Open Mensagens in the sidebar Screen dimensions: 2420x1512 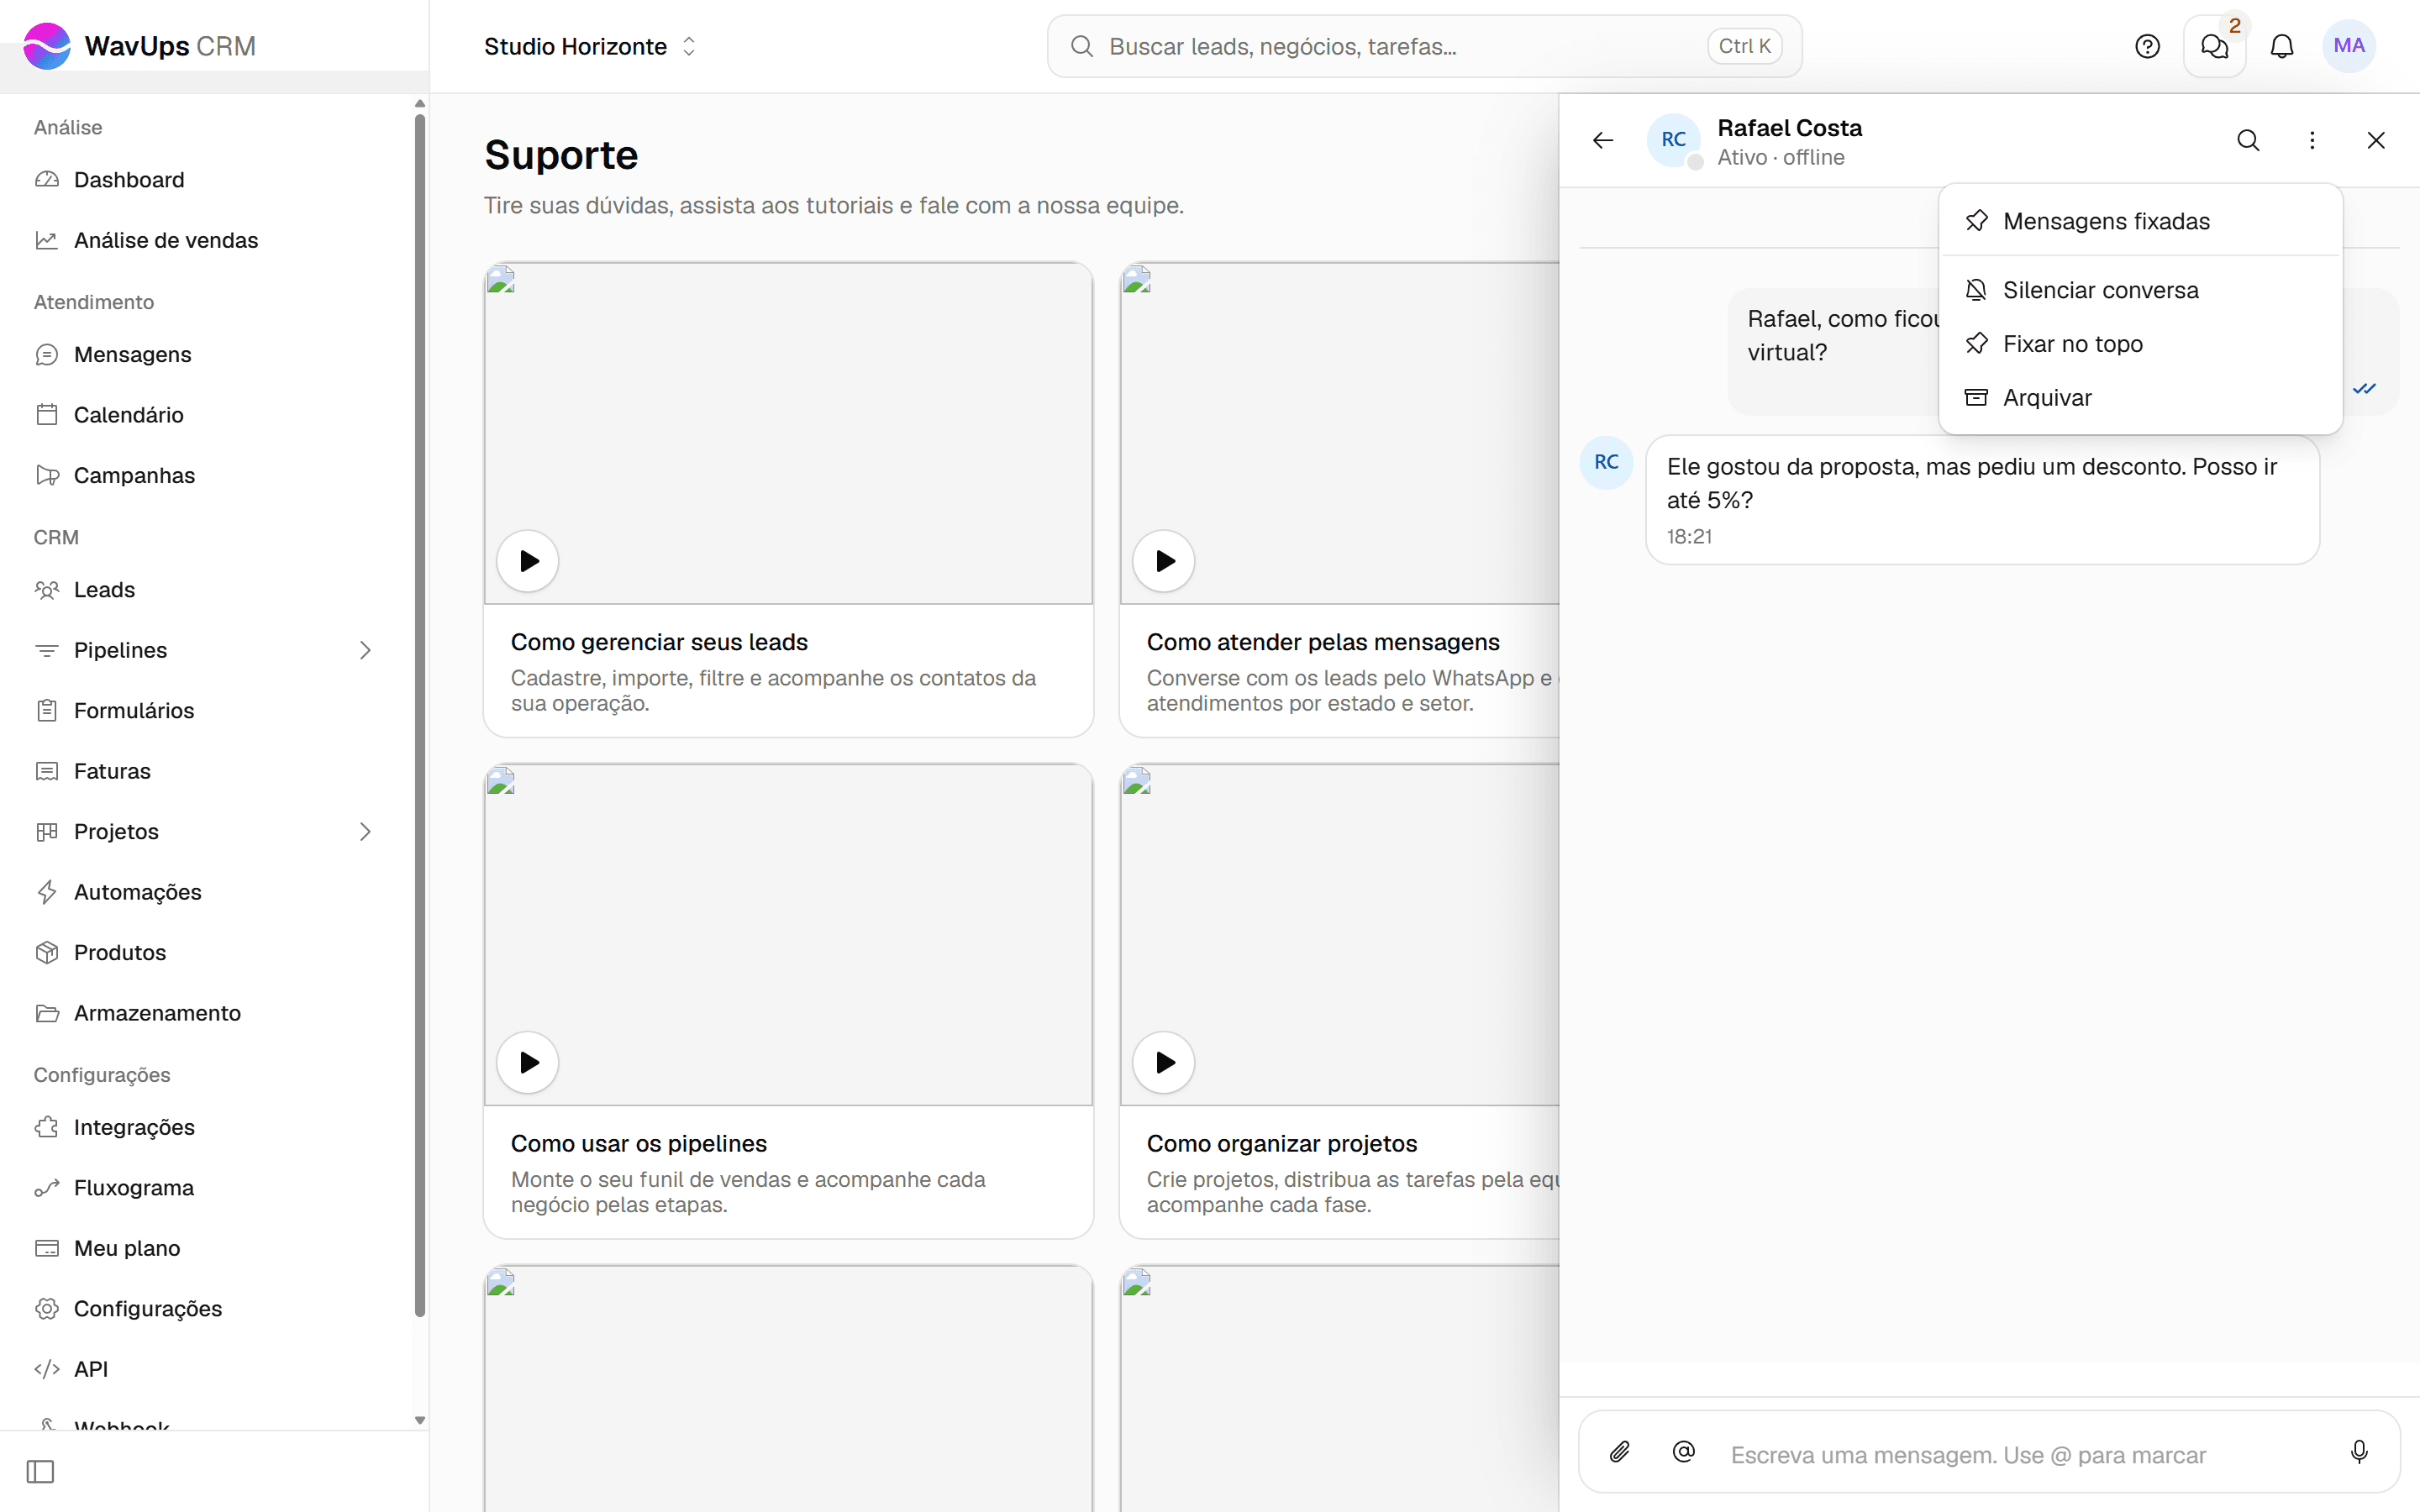pyautogui.click(x=205, y=354)
